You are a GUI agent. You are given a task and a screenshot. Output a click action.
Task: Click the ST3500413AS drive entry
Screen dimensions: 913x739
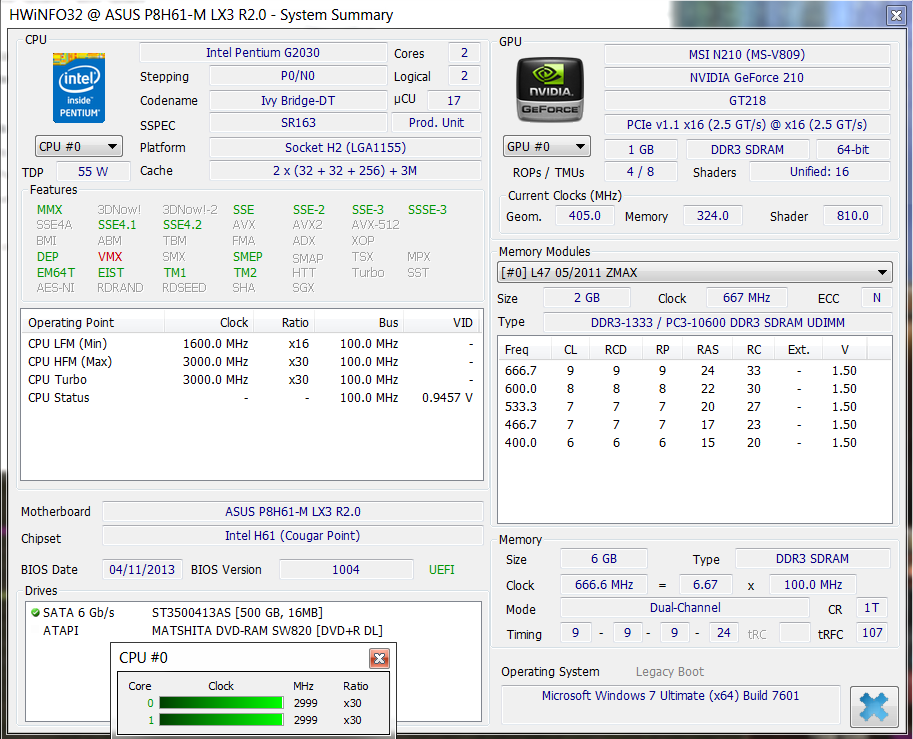(237, 613)
